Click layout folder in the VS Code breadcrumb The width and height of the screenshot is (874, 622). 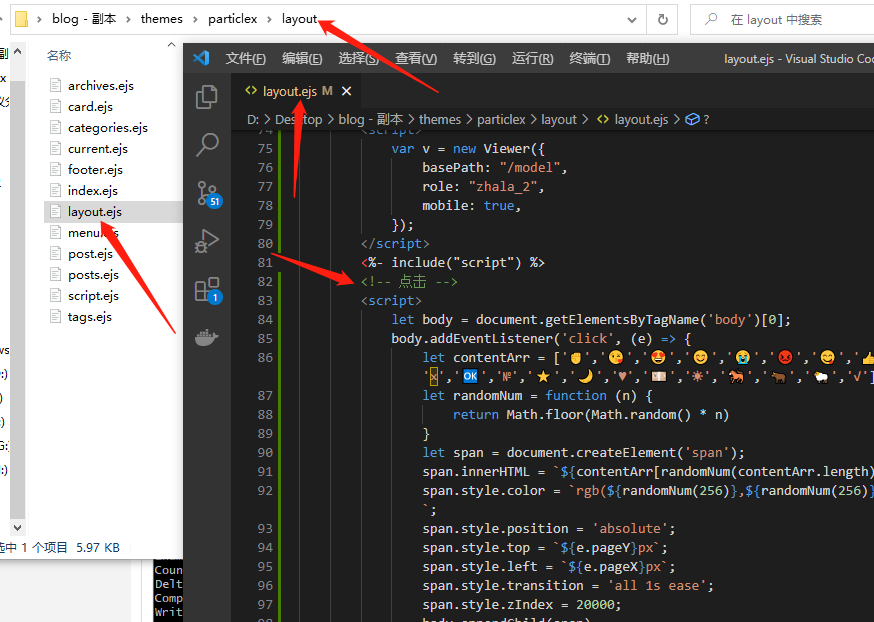coord(559,119)
